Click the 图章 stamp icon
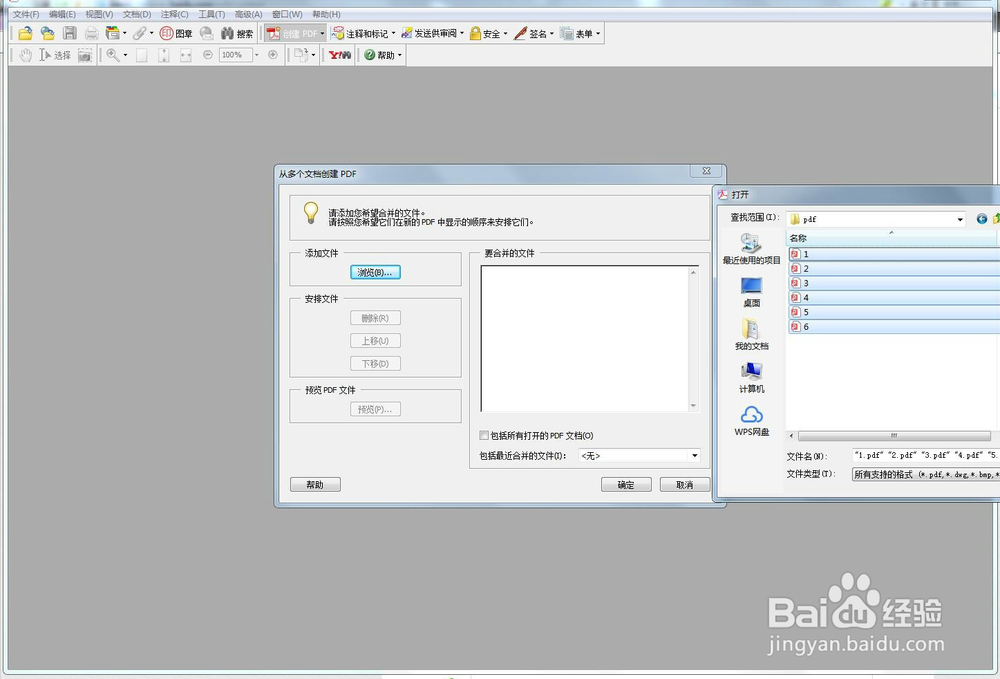This screenshot has width=1000, height=679. 176,34
